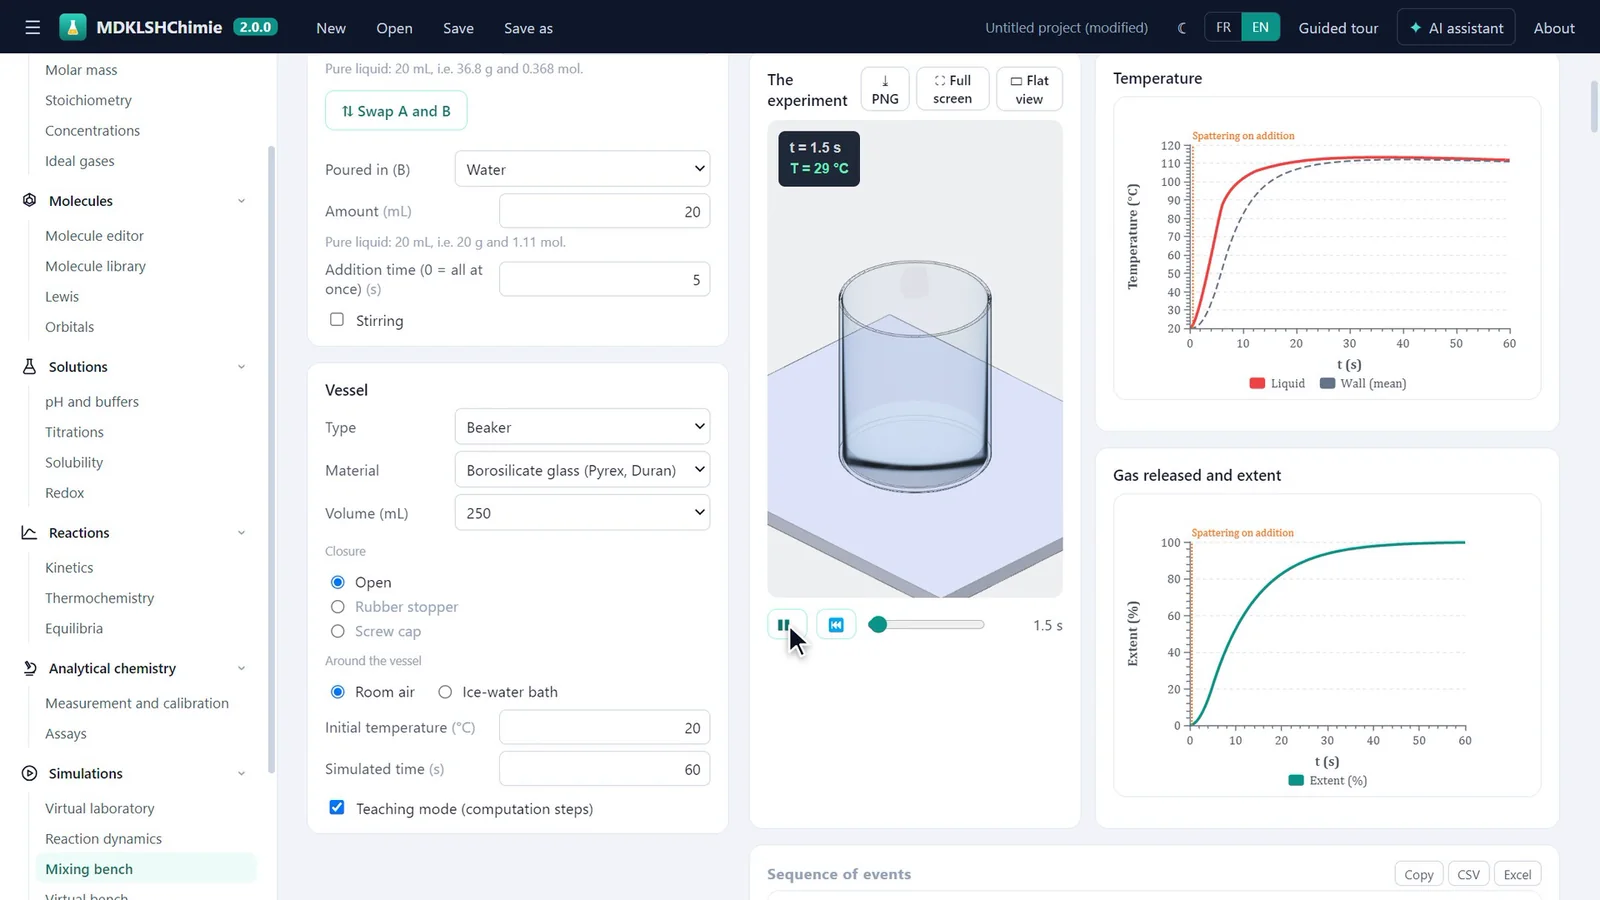
Task: Click the Open menu item
Action: [x=394, y=28]
